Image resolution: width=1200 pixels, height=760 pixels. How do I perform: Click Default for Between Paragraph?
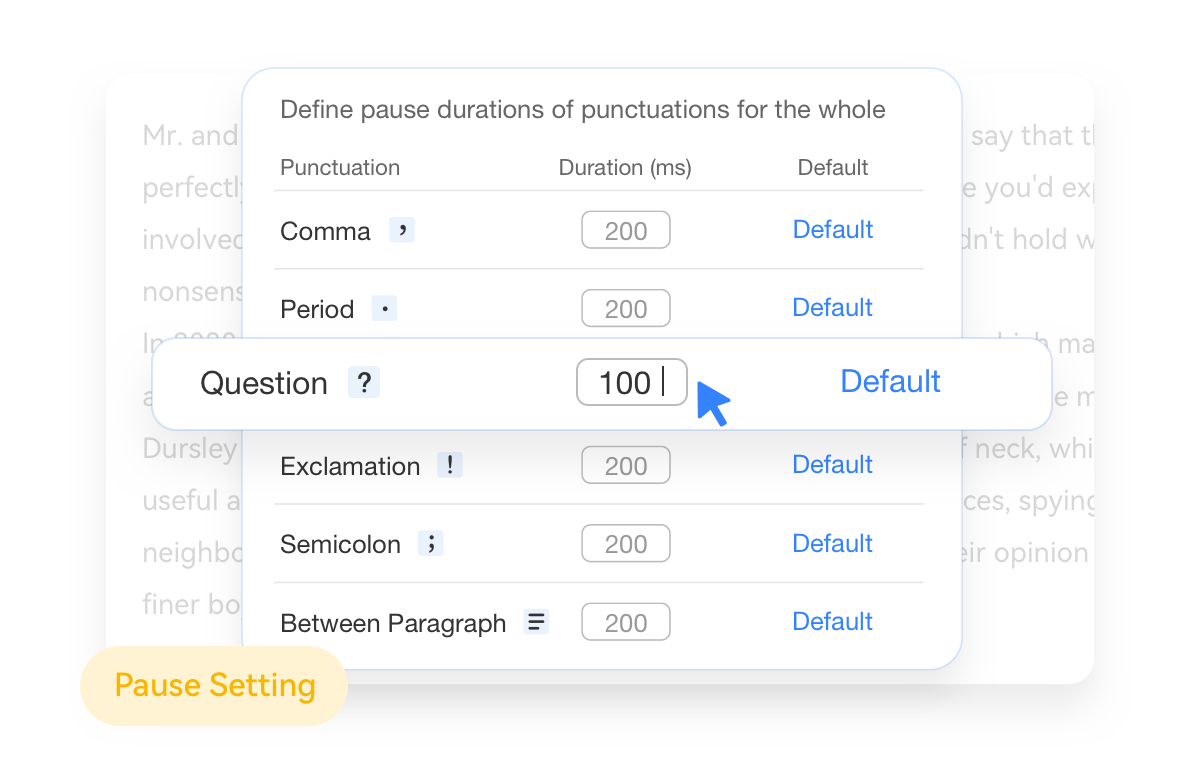832,621
